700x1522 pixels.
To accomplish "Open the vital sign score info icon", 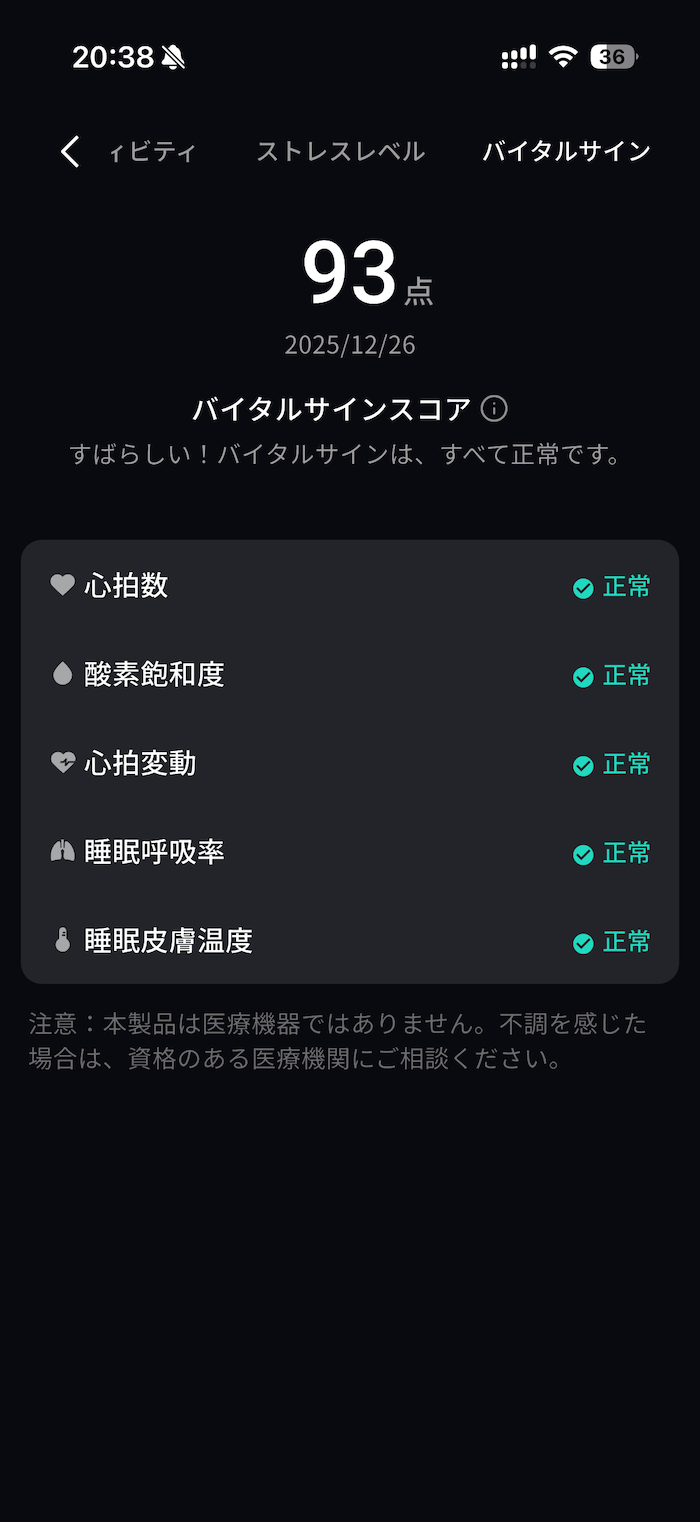I will click(494, 409).
